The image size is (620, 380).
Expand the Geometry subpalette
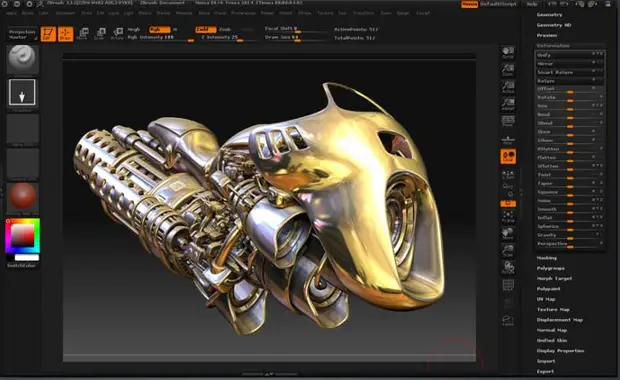pos(549,15)
